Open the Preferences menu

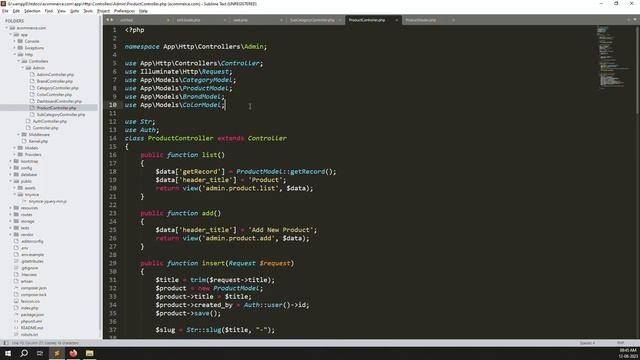pyautogui.click(x=124, y=11)
